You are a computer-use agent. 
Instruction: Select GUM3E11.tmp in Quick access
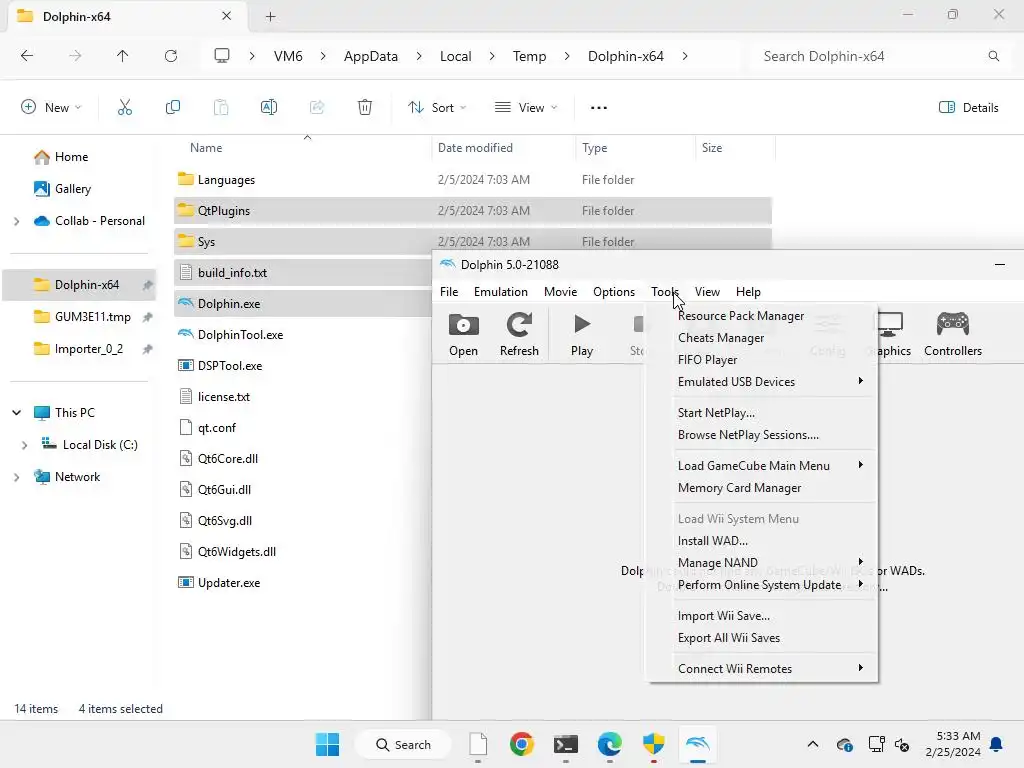93,317
